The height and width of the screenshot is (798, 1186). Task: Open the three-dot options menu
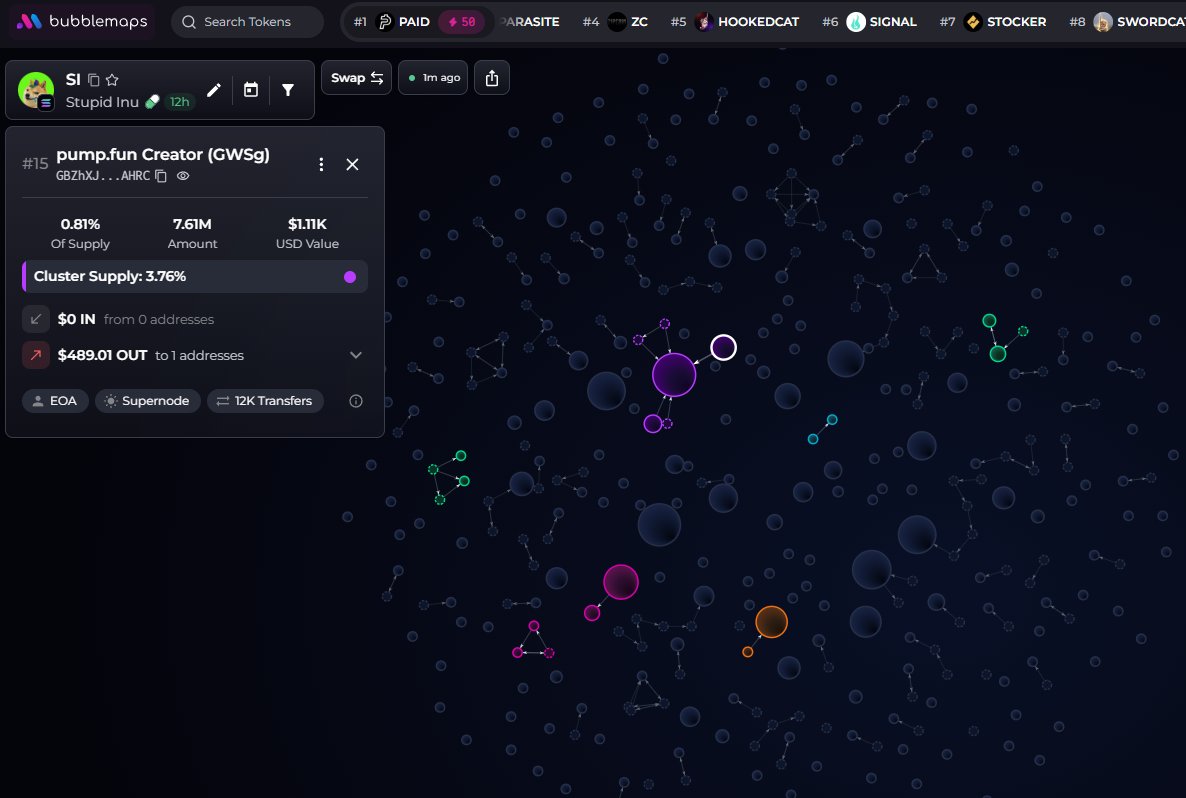click(x=321, y=164)
